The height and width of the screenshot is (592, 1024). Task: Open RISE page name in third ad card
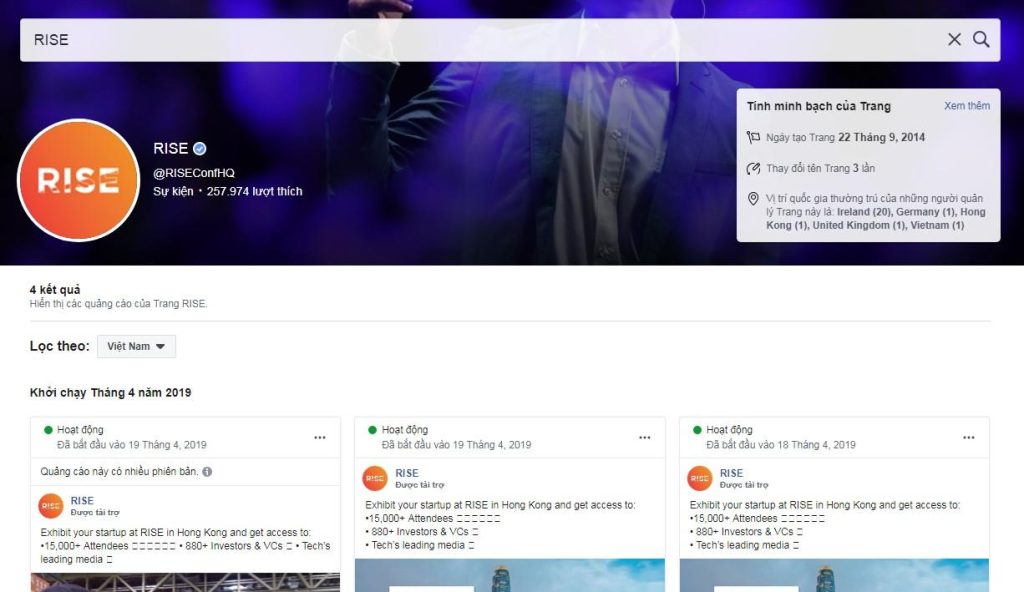point(731,473)
